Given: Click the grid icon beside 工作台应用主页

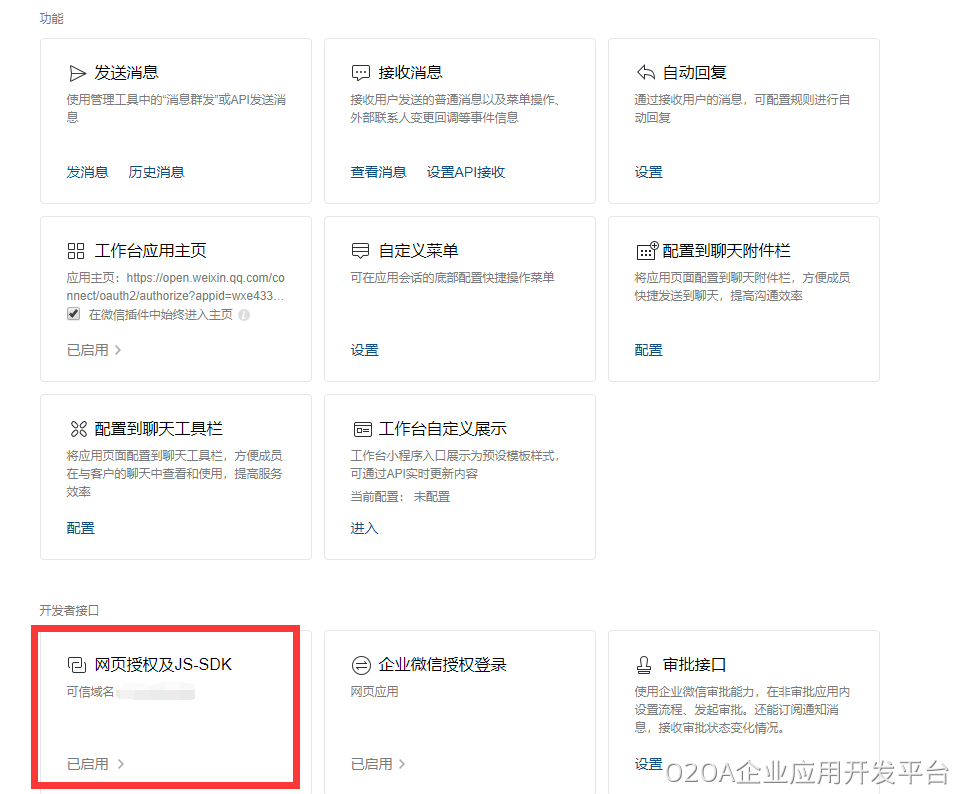Looking at the screenshot, I should [x=77, y=251].
